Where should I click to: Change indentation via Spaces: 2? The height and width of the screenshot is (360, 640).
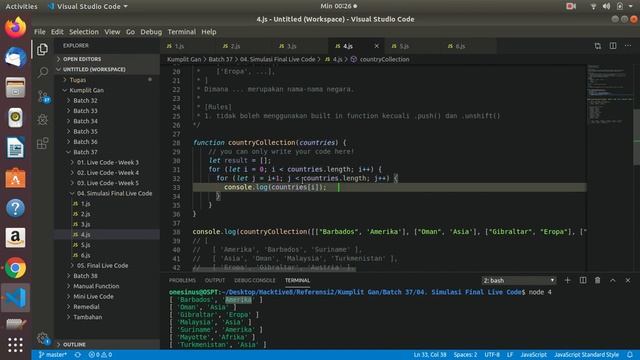click(465, 355)
